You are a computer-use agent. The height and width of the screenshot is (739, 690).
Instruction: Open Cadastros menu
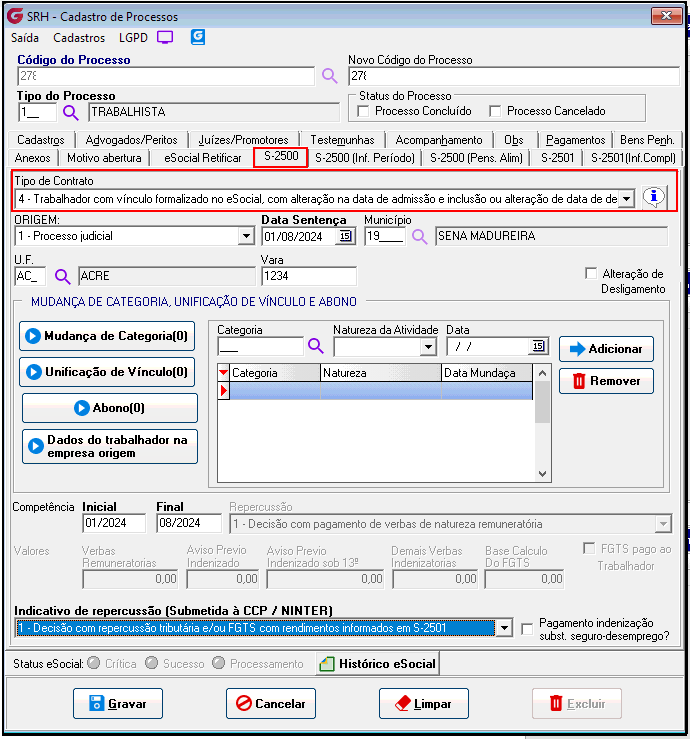point(79,38)
